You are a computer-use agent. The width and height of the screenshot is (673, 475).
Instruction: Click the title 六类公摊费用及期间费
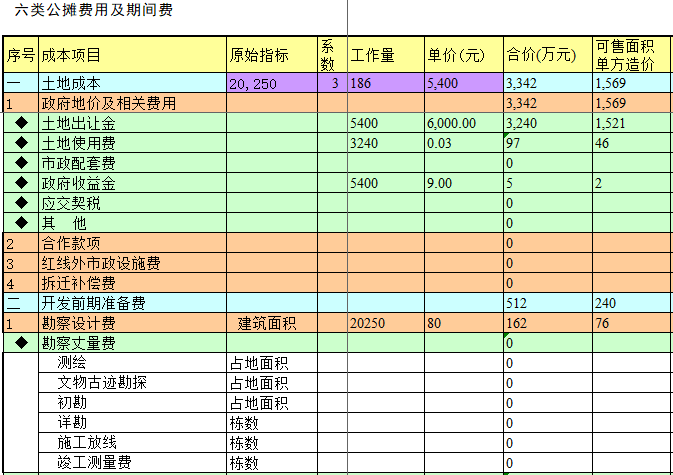(78, 12)
